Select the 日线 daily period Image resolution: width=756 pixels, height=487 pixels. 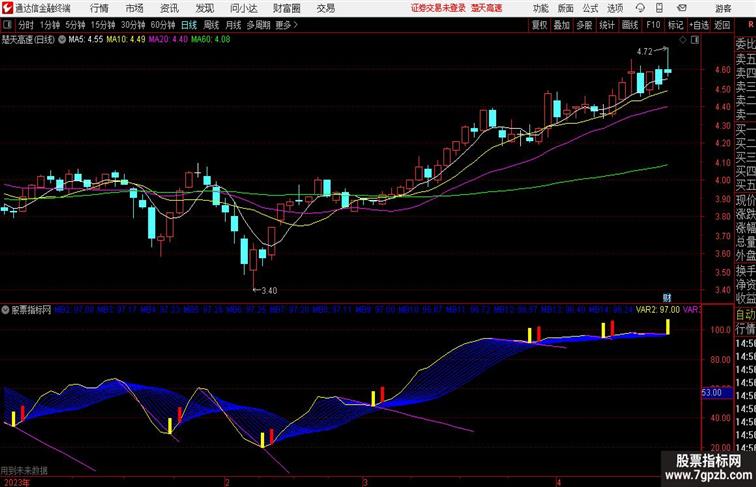click(x=189, y=25)
